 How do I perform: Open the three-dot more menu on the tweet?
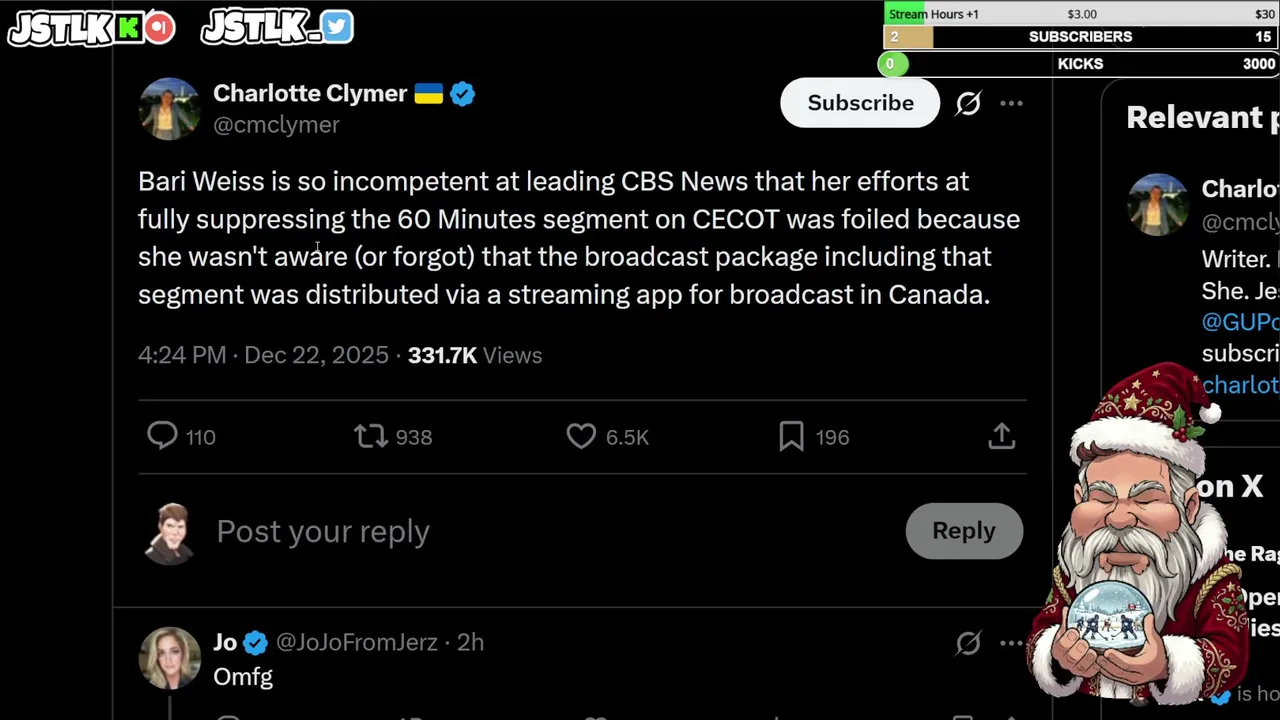[x=1011, y=103]
